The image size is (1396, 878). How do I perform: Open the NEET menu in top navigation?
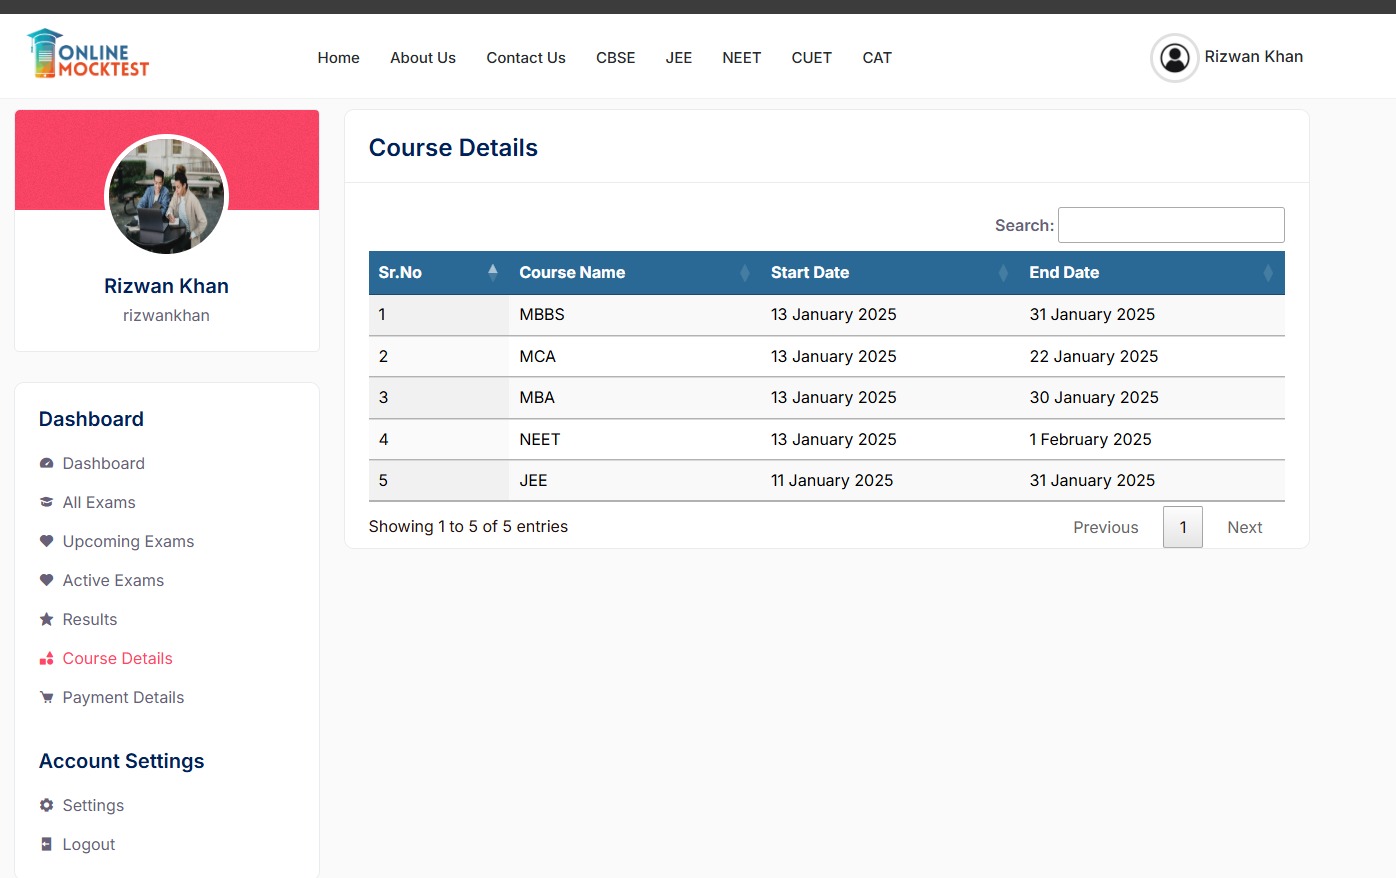tap(741, 58)
